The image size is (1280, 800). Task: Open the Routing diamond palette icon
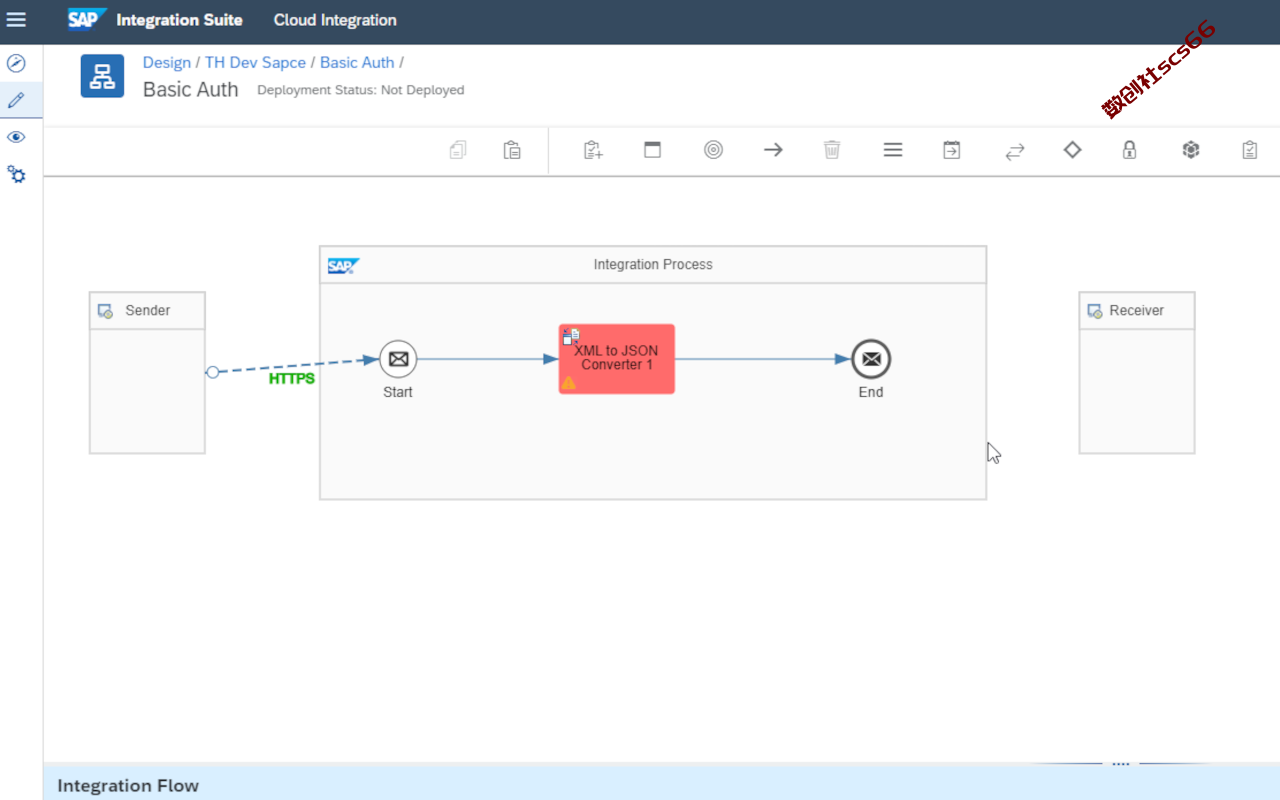(x=1072, y=150)
